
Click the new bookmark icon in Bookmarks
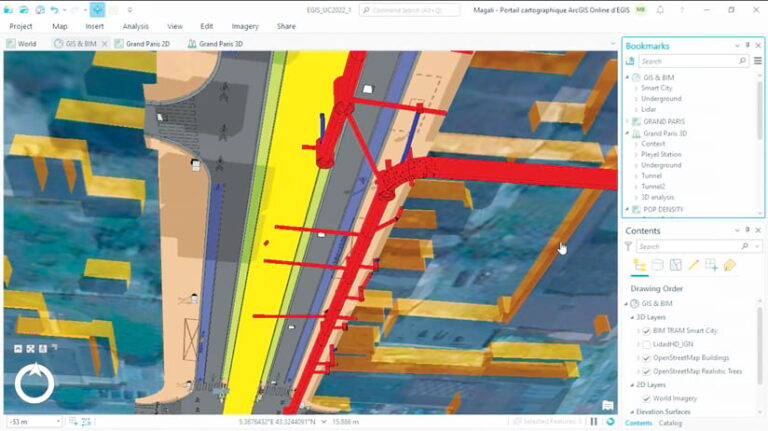(x=630, y=61)
